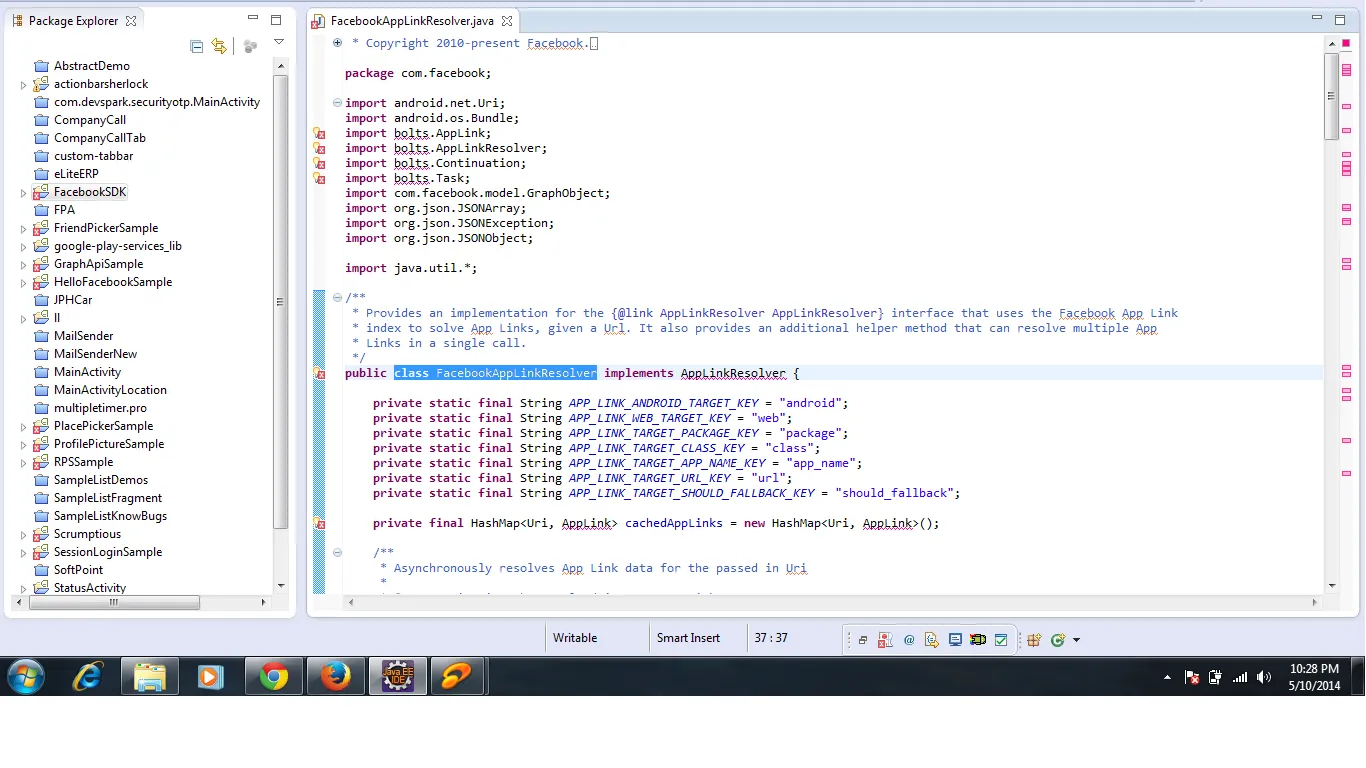The height and width of the screenshot is (768, 1366).
Task: Click the New Java Class green C icon
Action: click(x=1058, y=640)
